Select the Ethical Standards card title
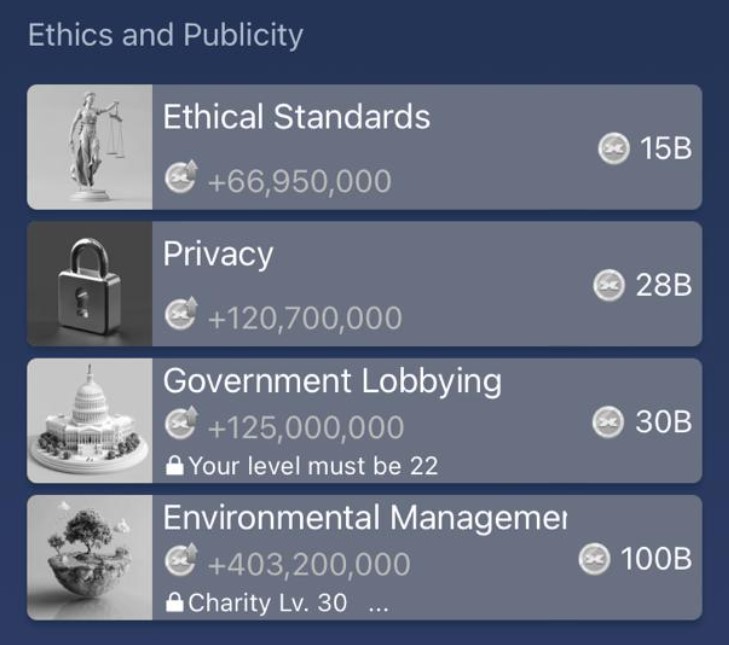729x645 pixels. (296, 117)
